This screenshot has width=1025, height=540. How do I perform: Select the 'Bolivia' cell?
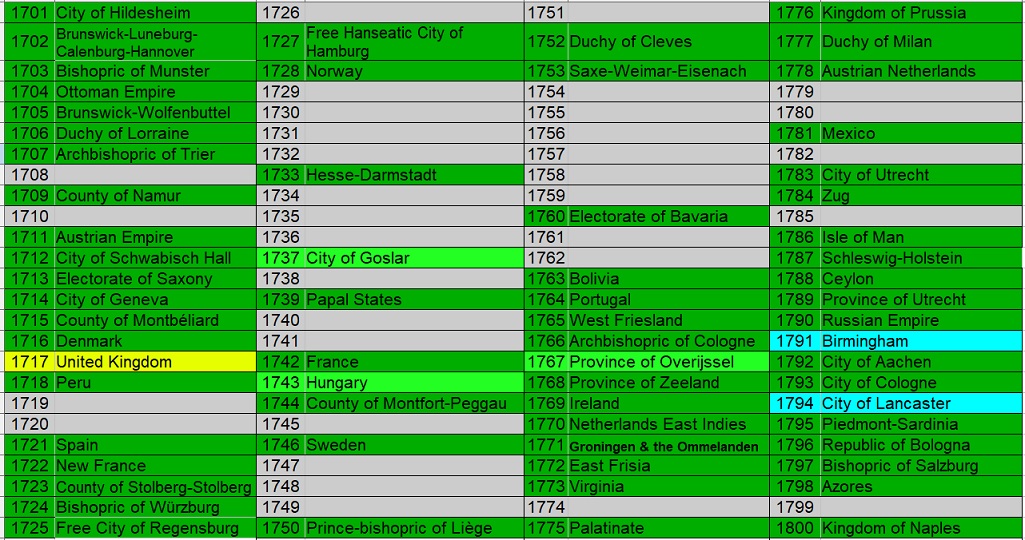[668, 279]
